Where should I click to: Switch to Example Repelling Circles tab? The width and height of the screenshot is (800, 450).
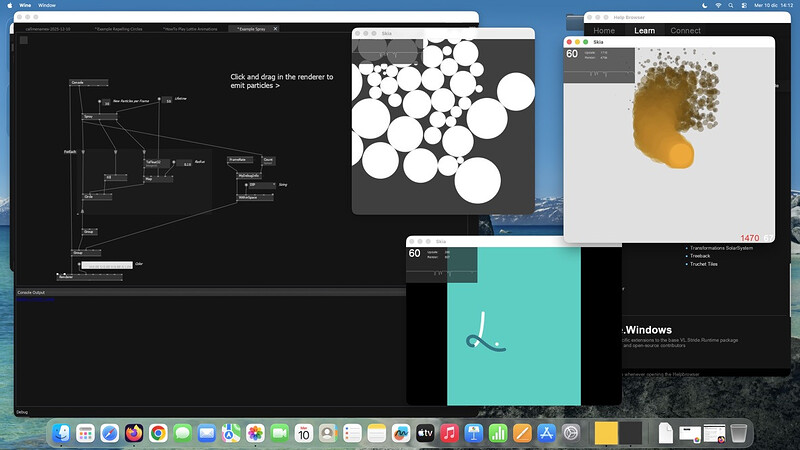pyautogui.click(x=118, y=30)
